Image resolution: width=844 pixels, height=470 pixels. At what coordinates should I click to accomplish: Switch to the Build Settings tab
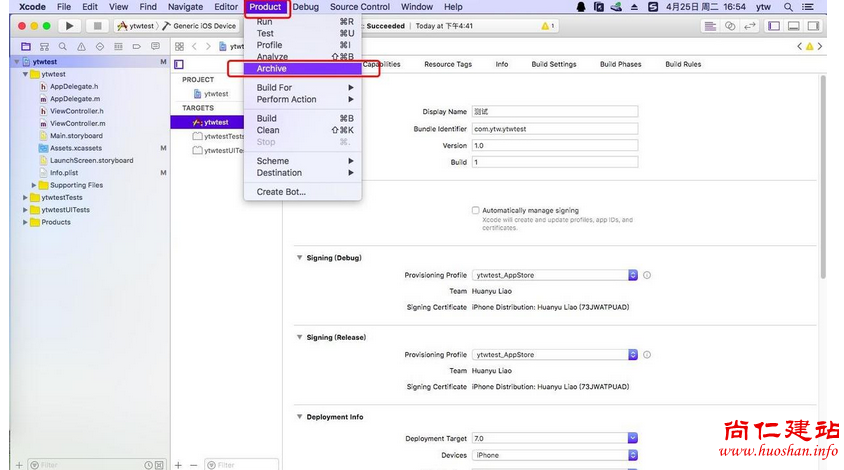[553, 64]
